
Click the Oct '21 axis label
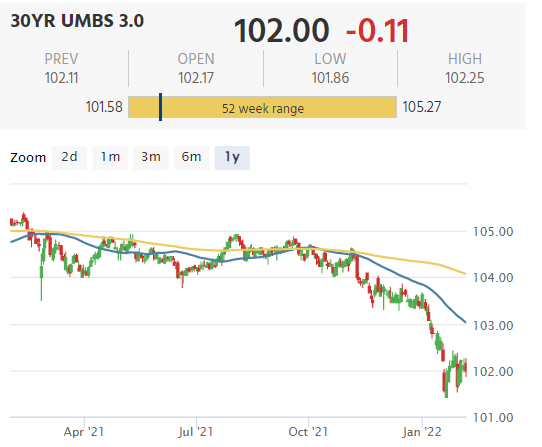[x=308, y=432]
